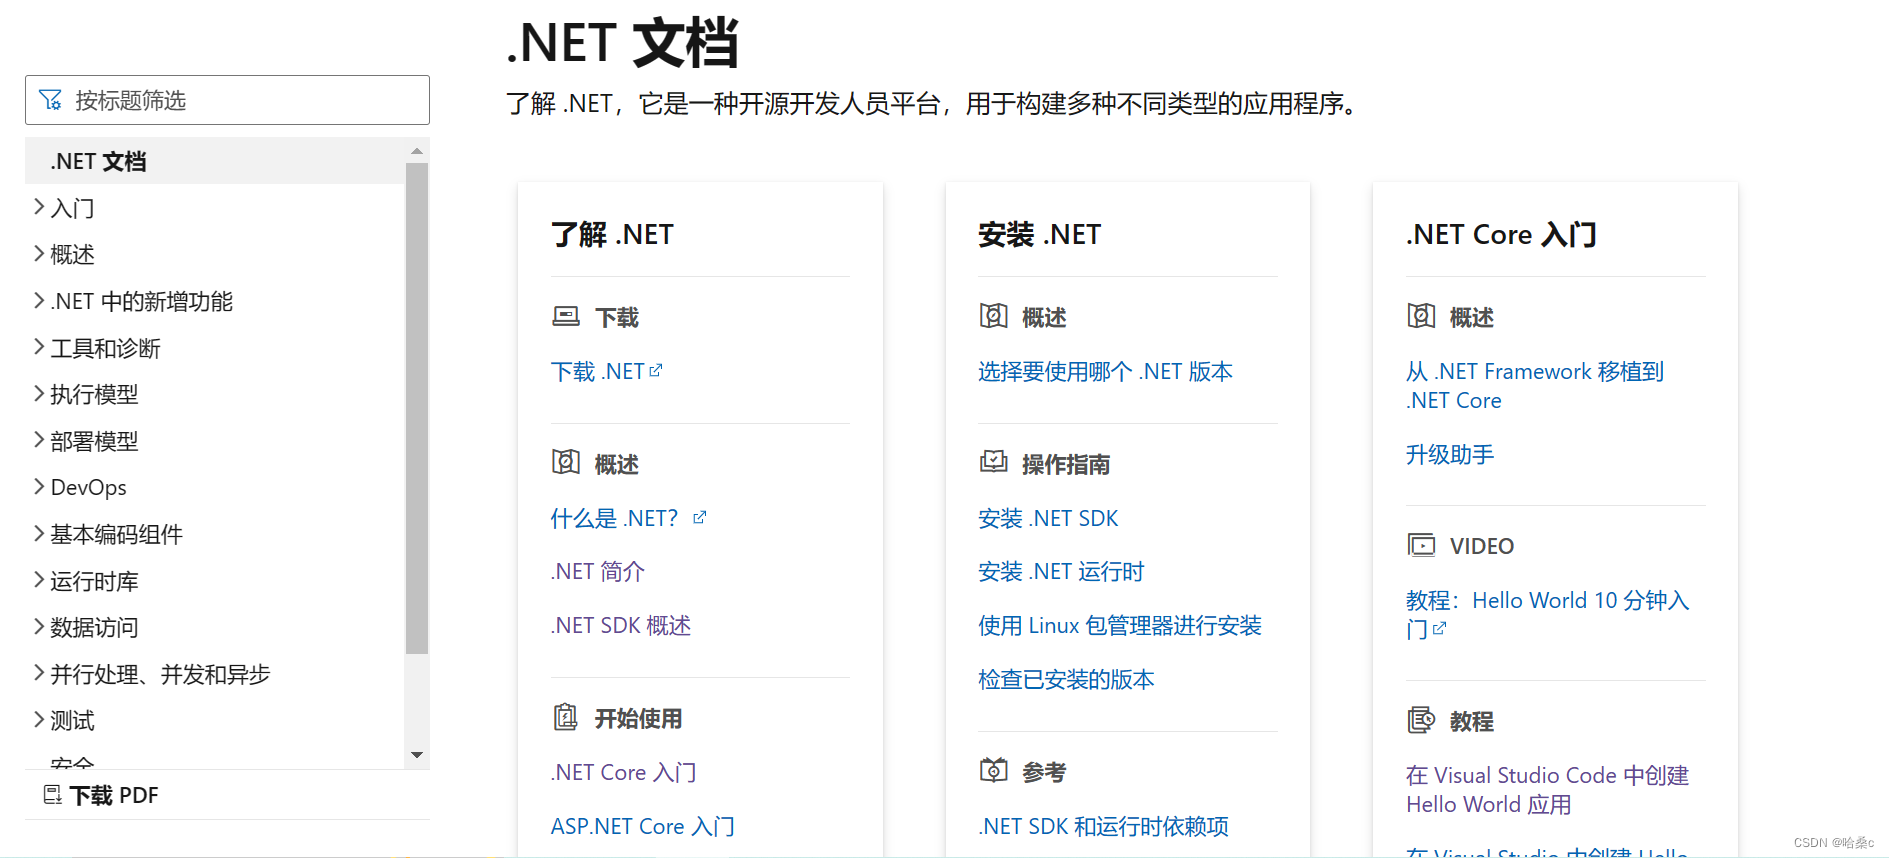The width and height of the screenshot is (1889, 858).
Task: Click the sidebar scrollbar thumb
Action: [x=417, y=408]
